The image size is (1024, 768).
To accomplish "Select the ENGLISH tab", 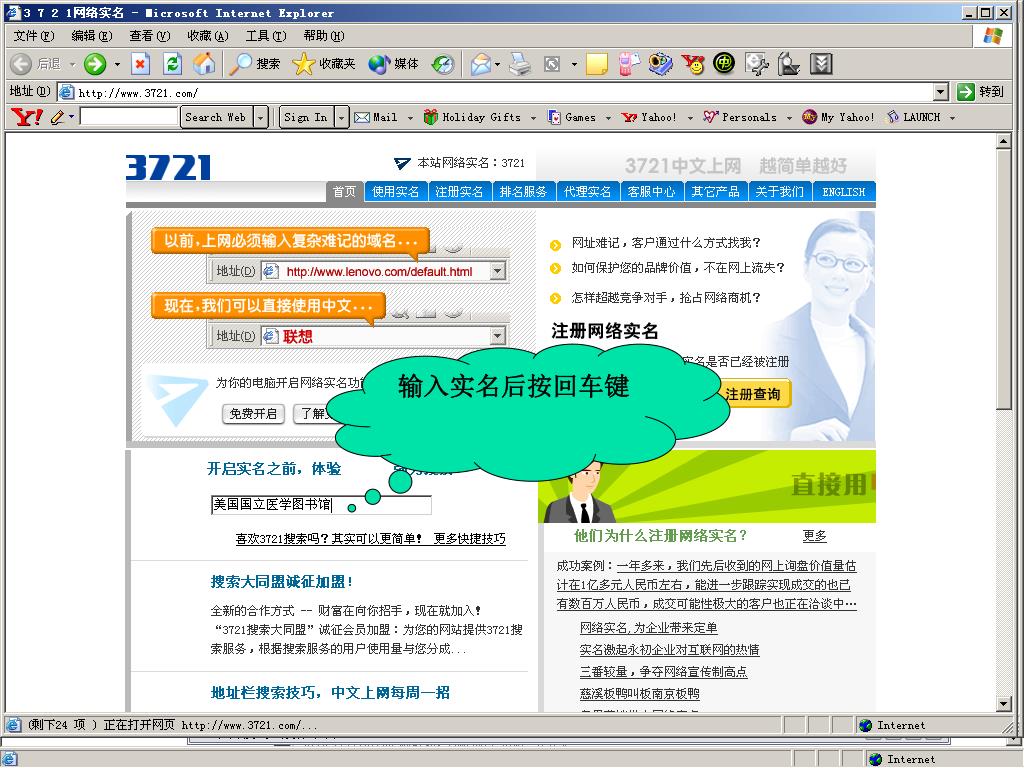I will tap(844, 191).
